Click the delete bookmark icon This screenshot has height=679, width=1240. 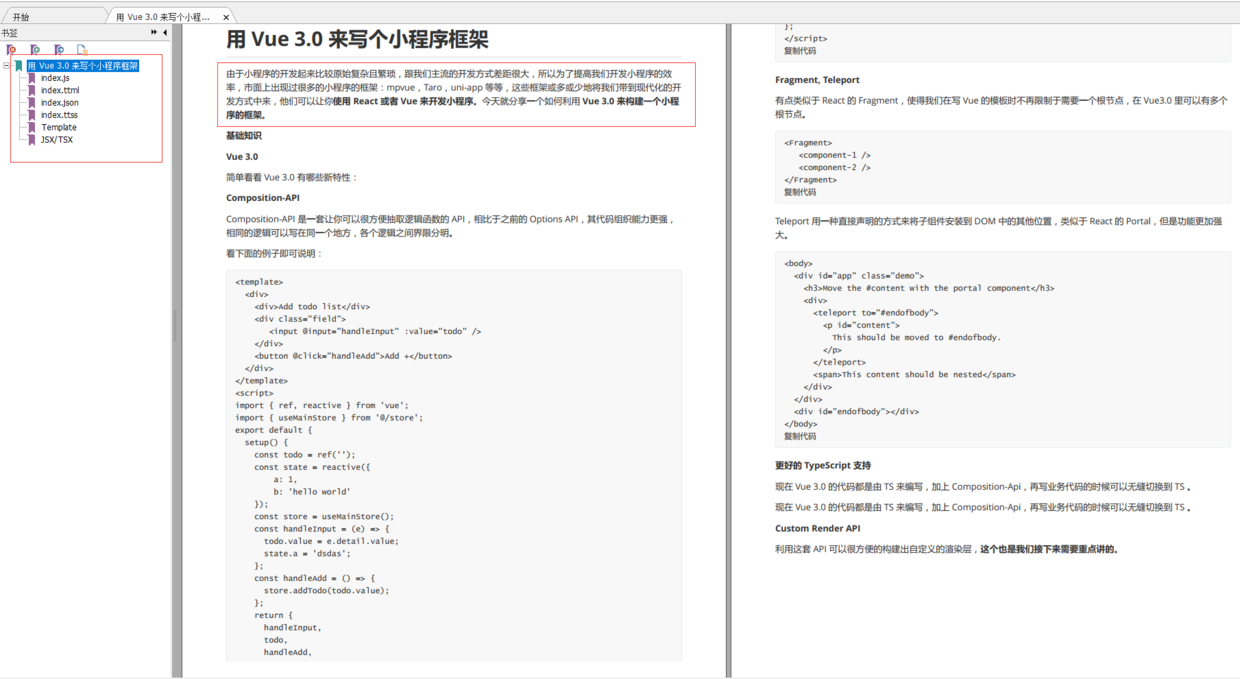point(11,49)
